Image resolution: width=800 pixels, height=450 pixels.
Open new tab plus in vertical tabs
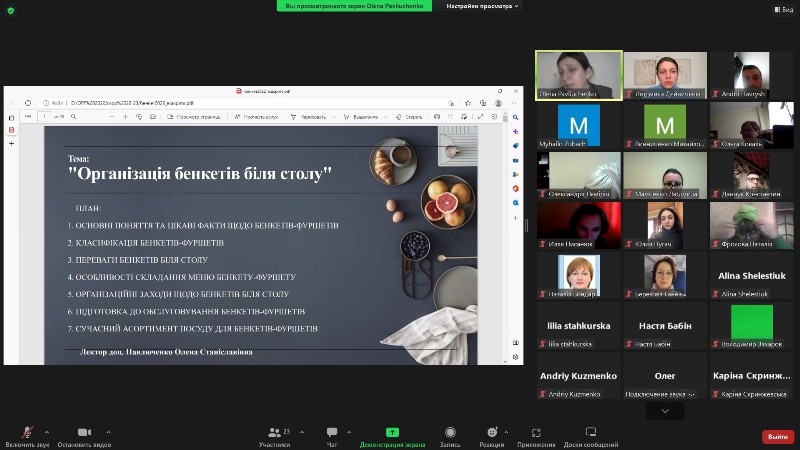tap(11, 143)
